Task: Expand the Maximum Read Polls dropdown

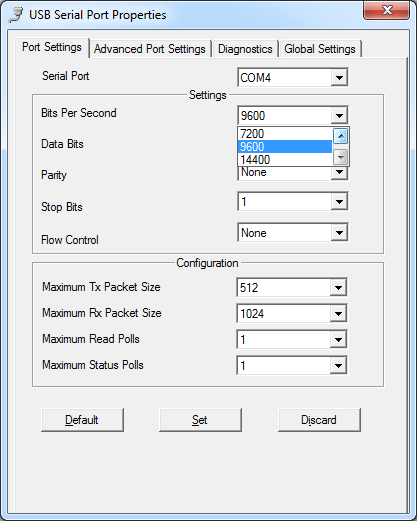Action: pos(339,340)
